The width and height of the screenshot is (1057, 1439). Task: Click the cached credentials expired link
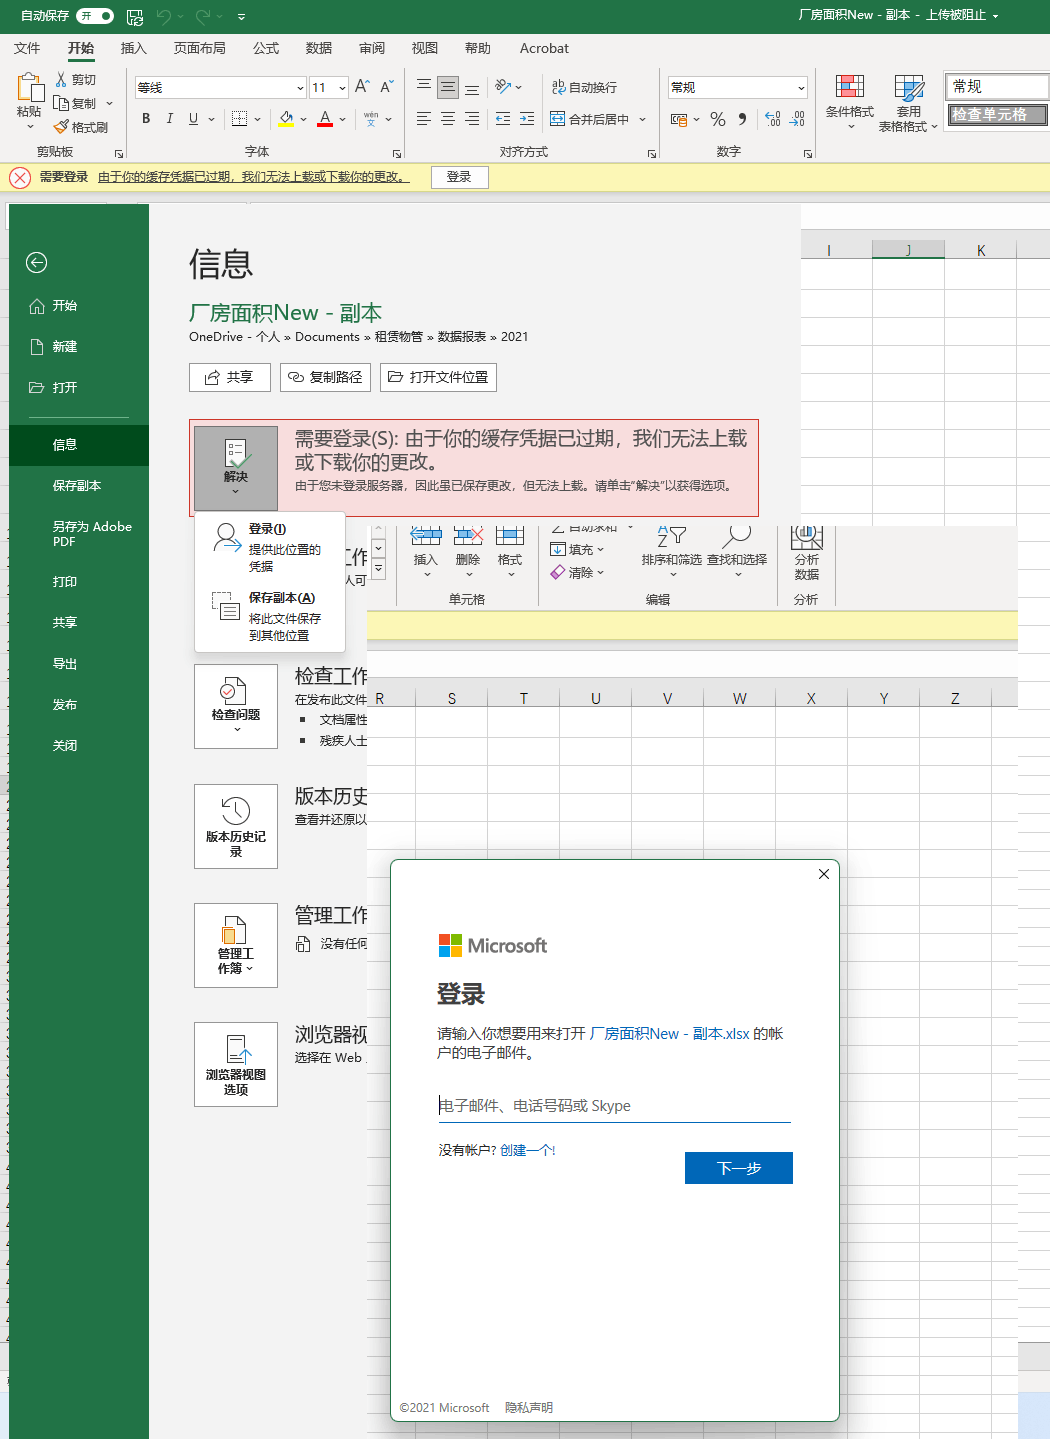pos(253,177)
